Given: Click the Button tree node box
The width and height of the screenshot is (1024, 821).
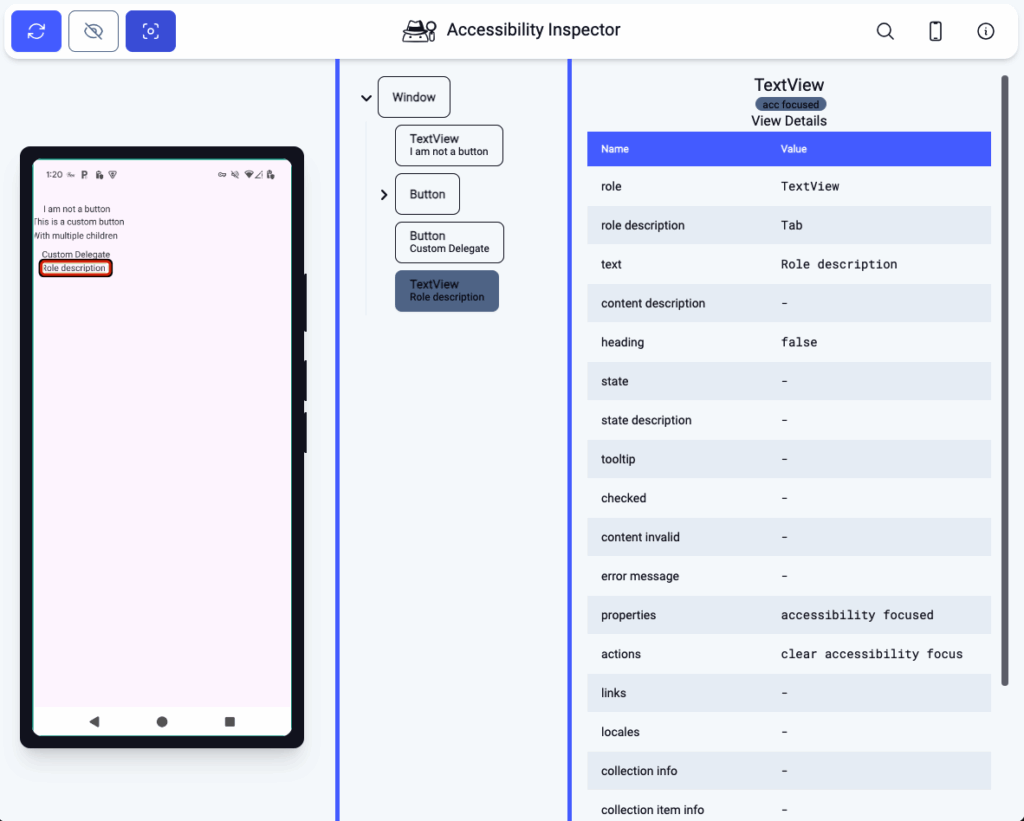Looking at the screenshot, I should point(427,194).
